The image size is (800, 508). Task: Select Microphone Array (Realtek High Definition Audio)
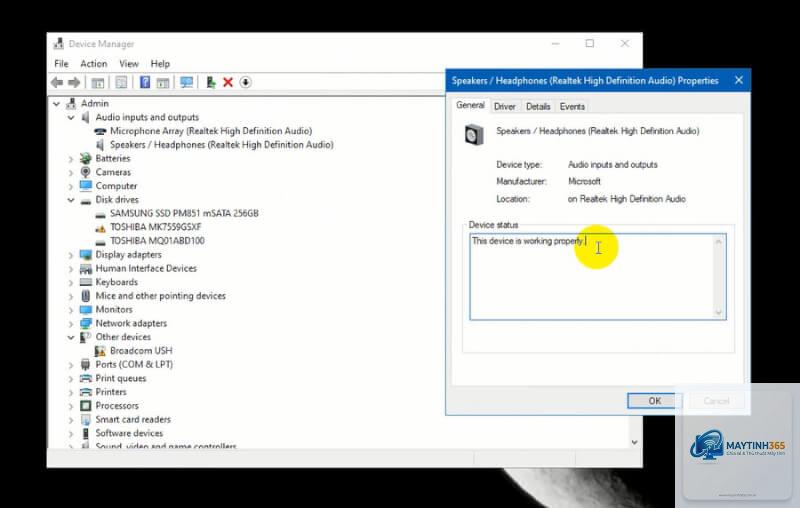[211, 131]
